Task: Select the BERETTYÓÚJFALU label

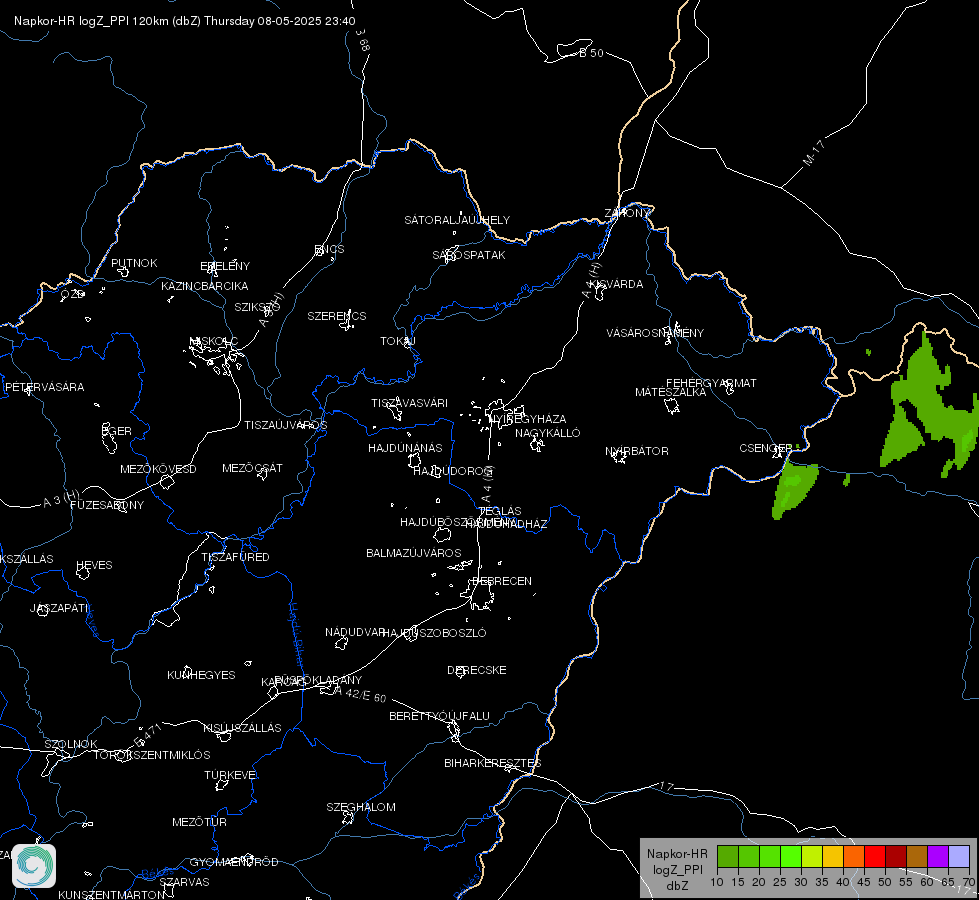Action: point(439,716)
